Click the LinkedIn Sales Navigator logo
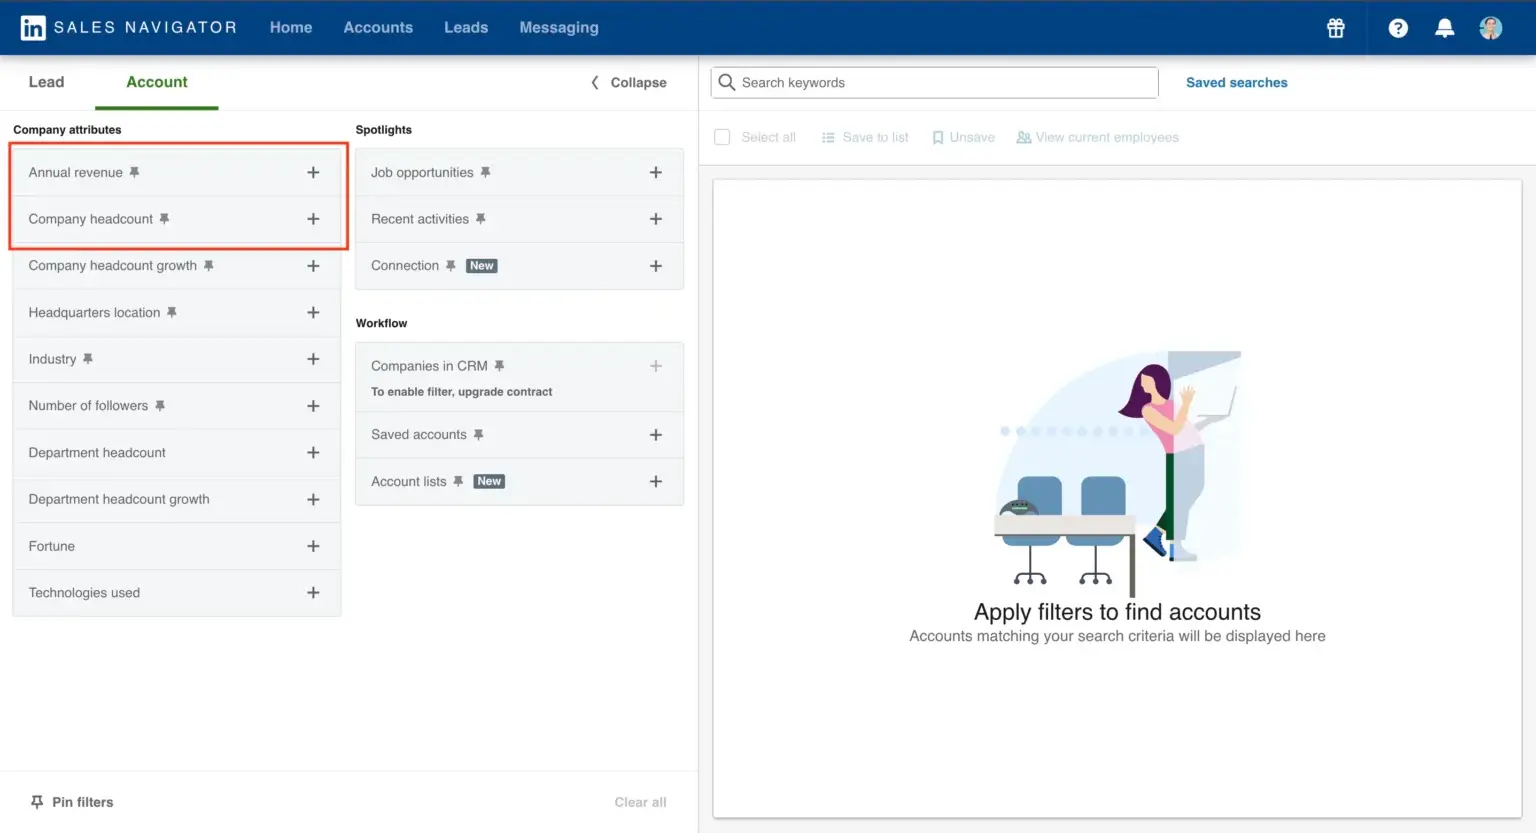The height and width of the screenshot is (833, 1536). [128, 27]
